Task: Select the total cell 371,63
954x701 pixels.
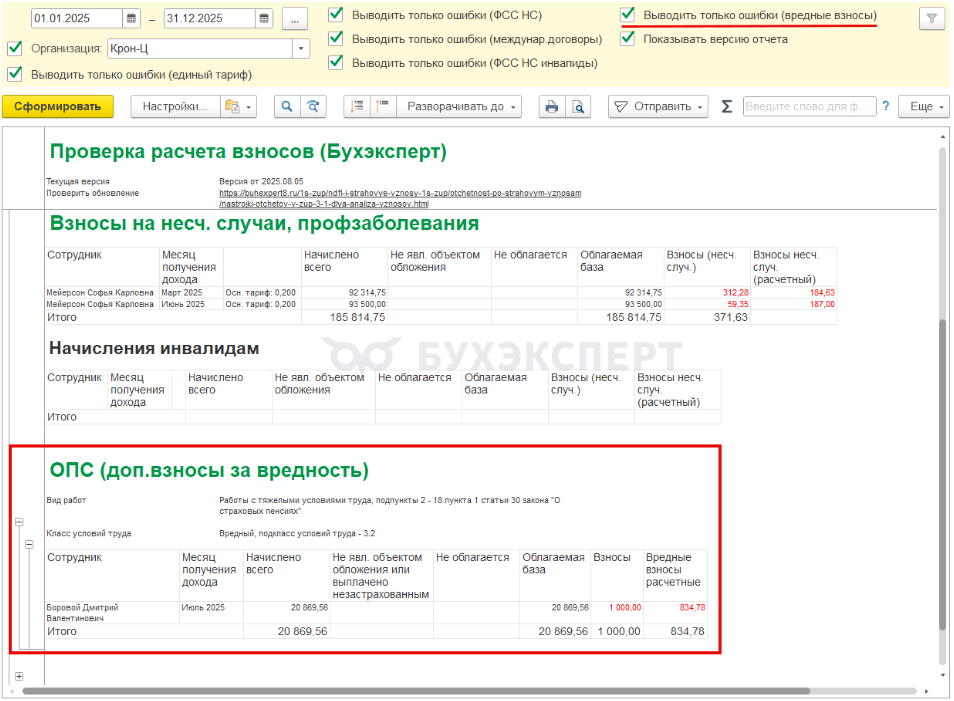Action: click(731, 317)
